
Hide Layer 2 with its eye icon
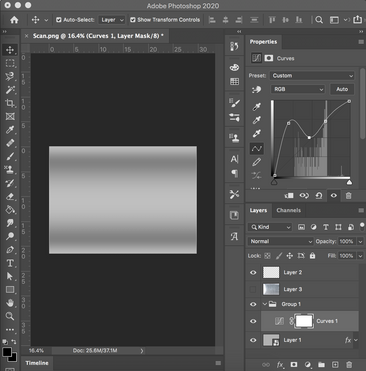coord(253,273)
